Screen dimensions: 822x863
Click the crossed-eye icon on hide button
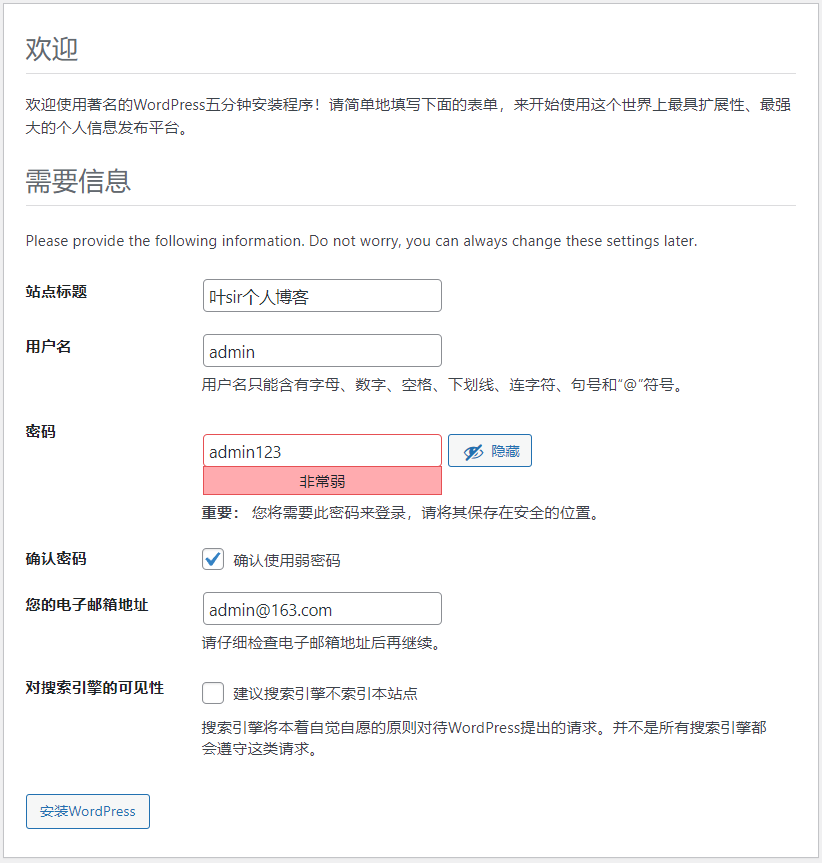tap(473, 452)
